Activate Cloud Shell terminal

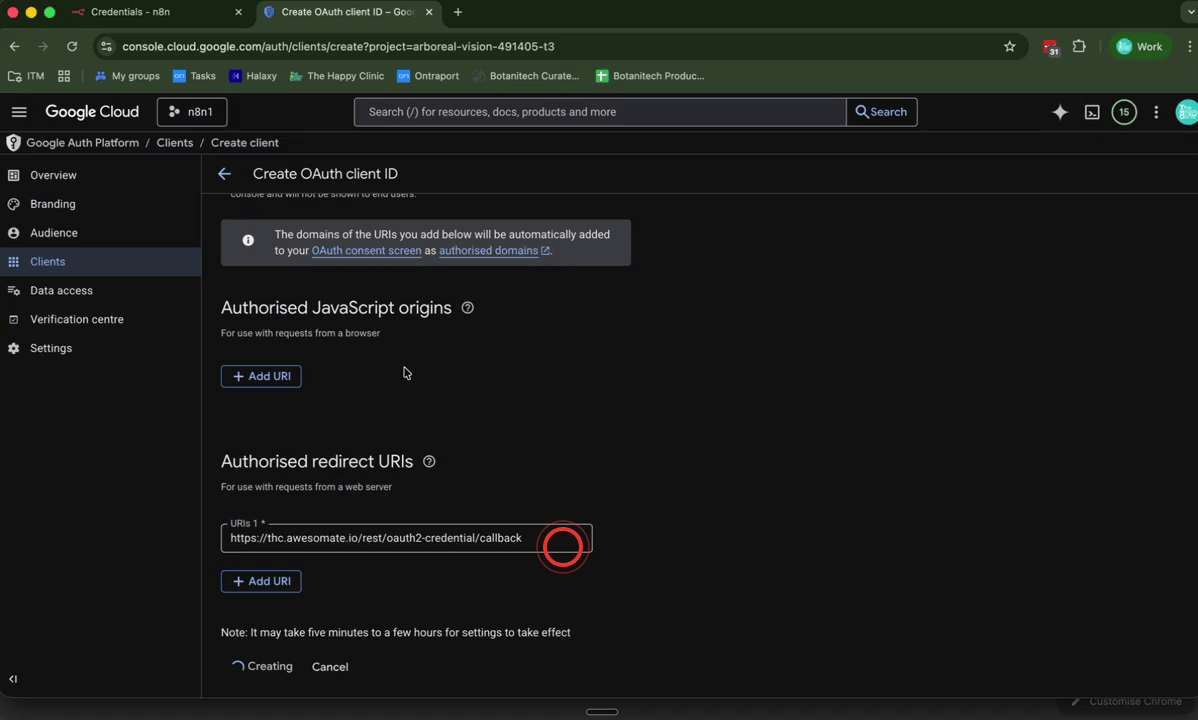(x=1092, y=112)
